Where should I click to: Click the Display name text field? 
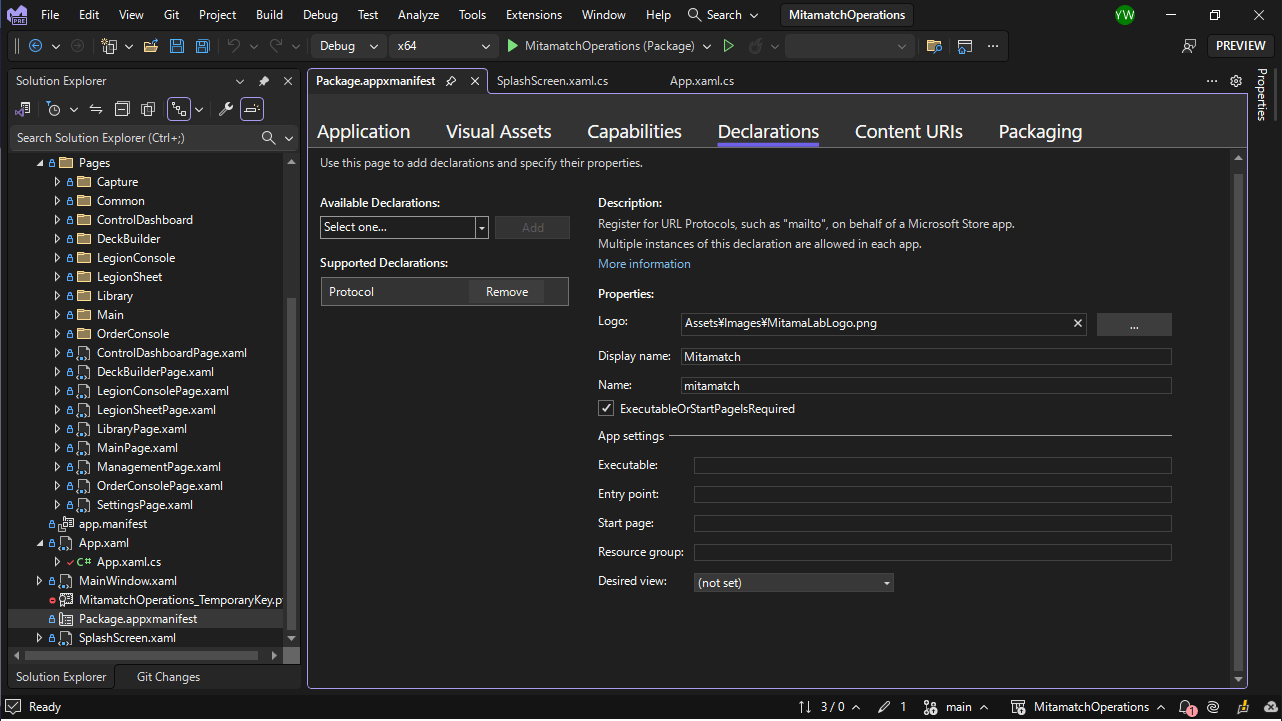tap(925, 356)
